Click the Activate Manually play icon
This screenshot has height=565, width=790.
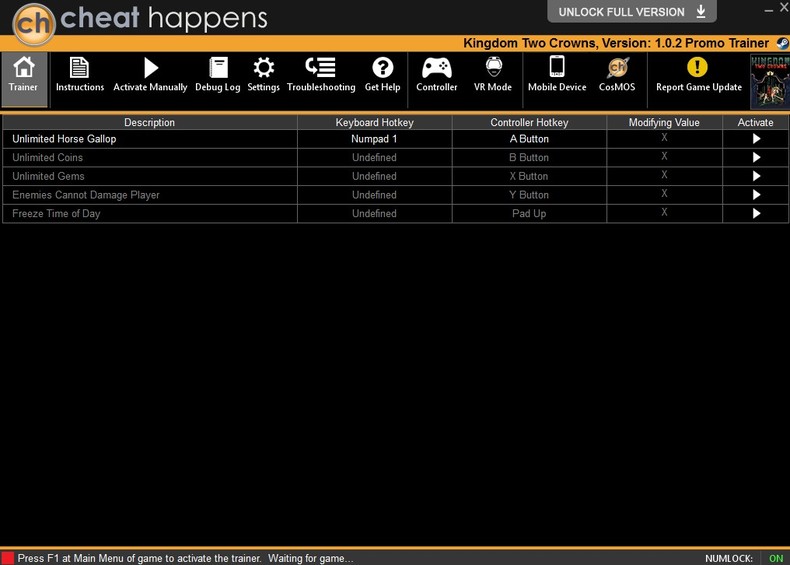click(x=151, y=68)
